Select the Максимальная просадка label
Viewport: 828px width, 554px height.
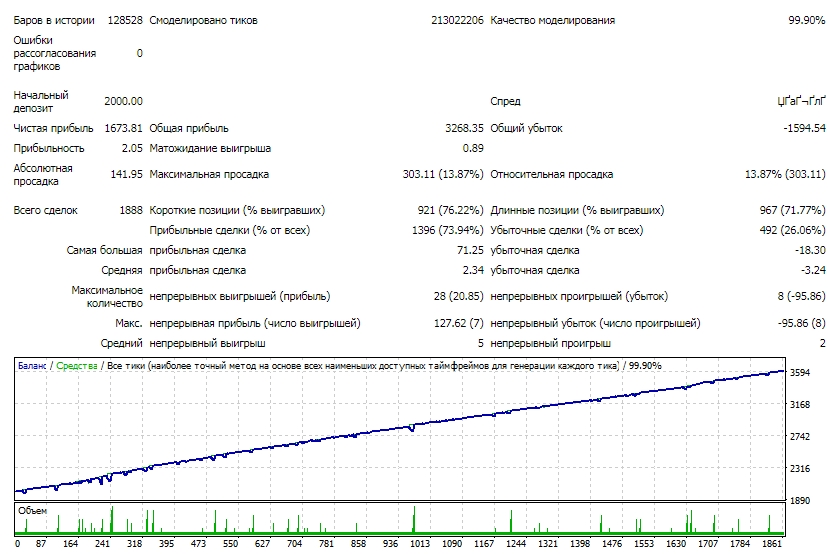(x=209, y=174)
